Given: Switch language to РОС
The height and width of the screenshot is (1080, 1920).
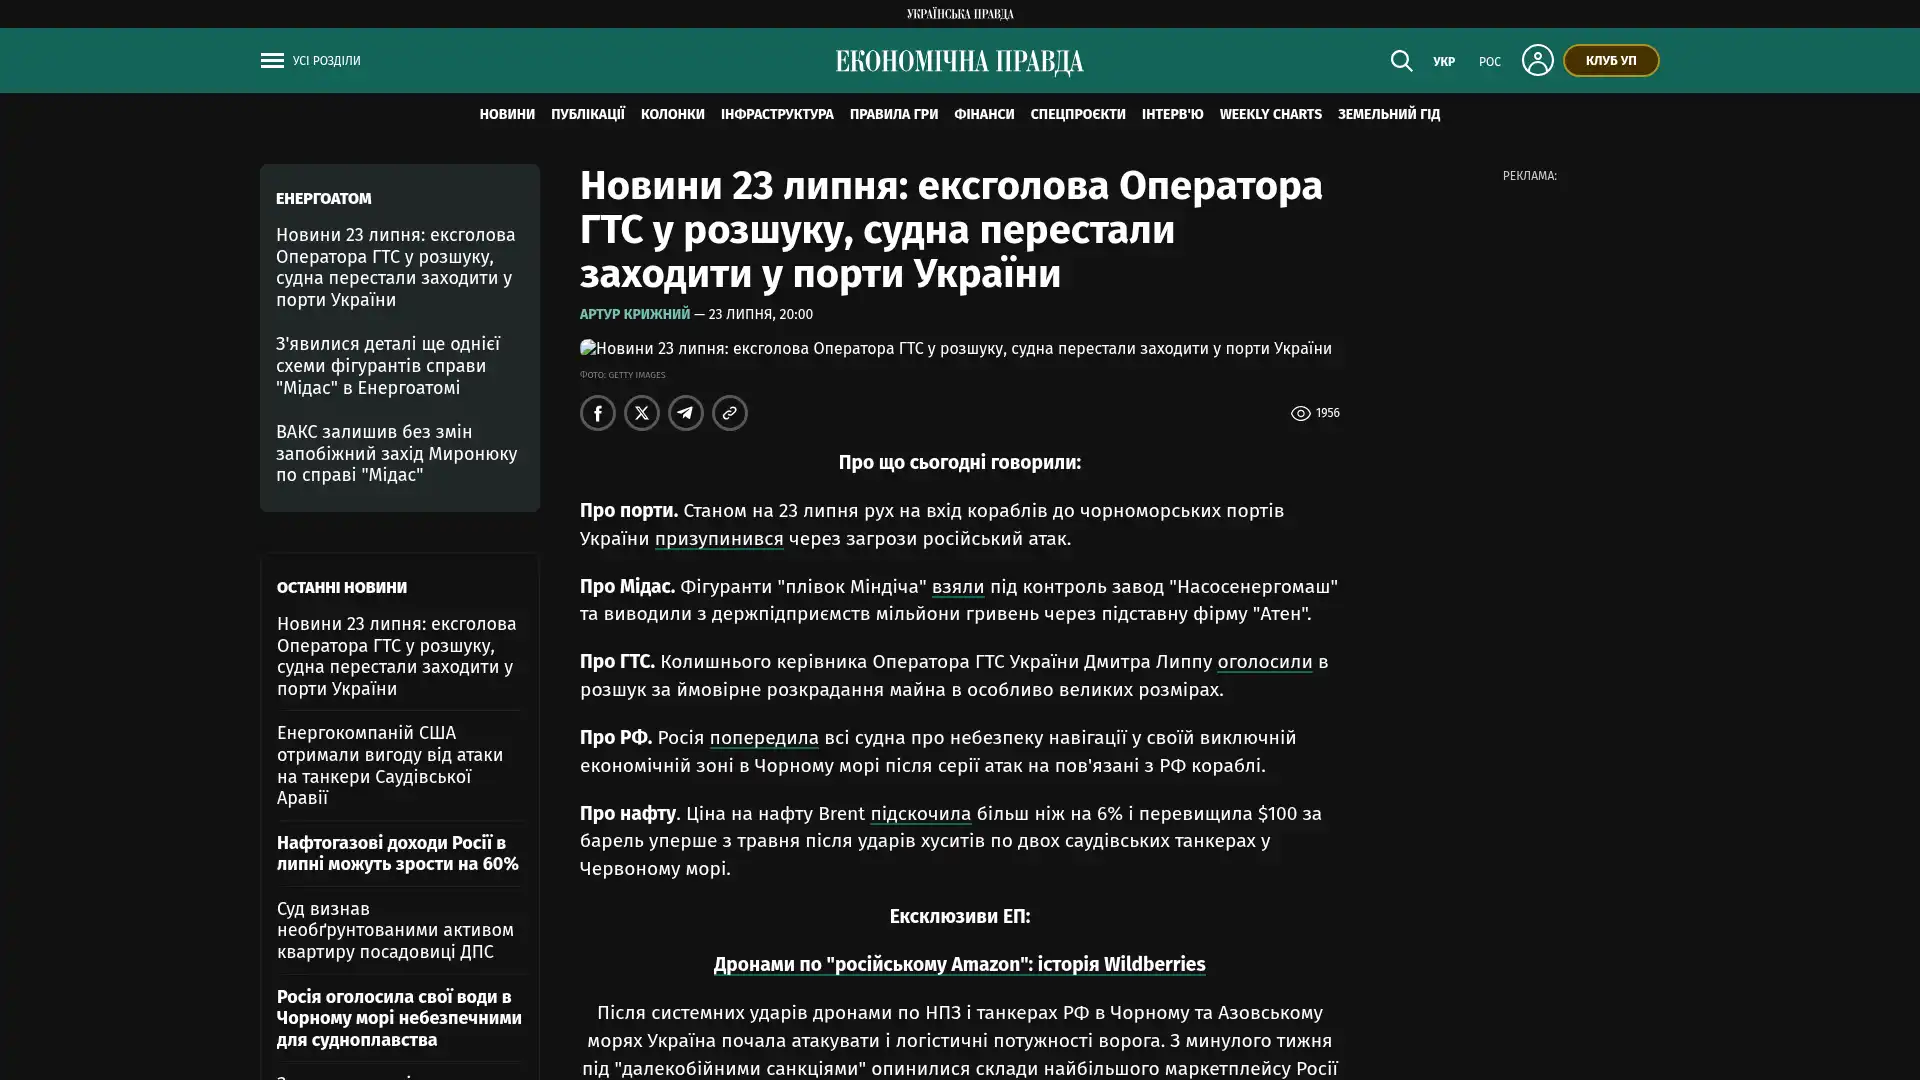Looking at the screenshot, I should coord(1490,62).
